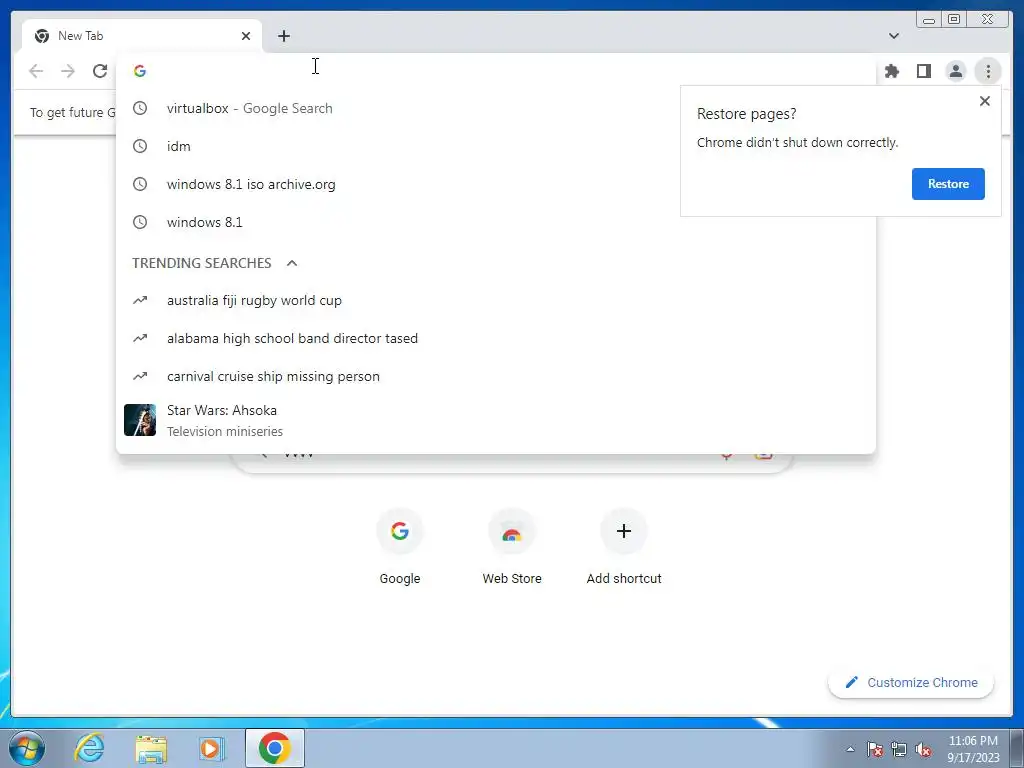
Task: Click the Restore button
Action: point(948,184)
